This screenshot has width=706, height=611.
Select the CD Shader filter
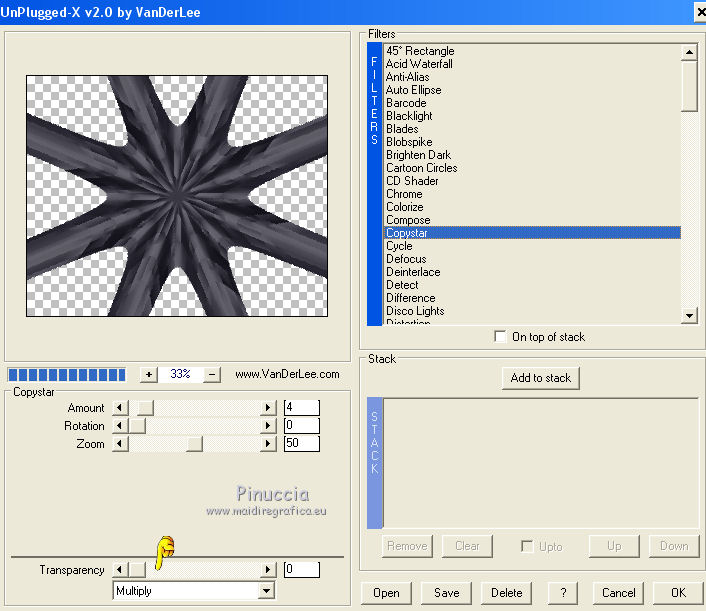[x=532, y=181]
